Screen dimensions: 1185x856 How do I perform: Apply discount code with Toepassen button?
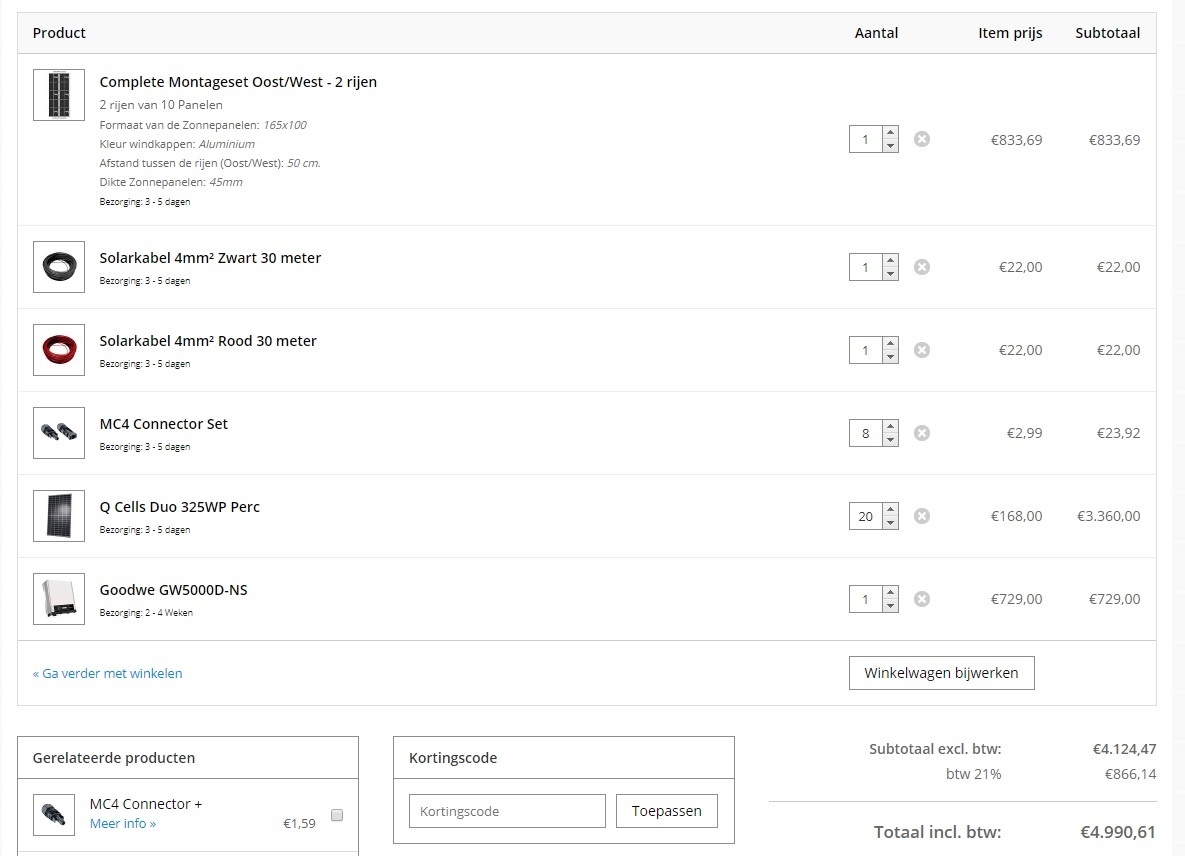(667, 811)
